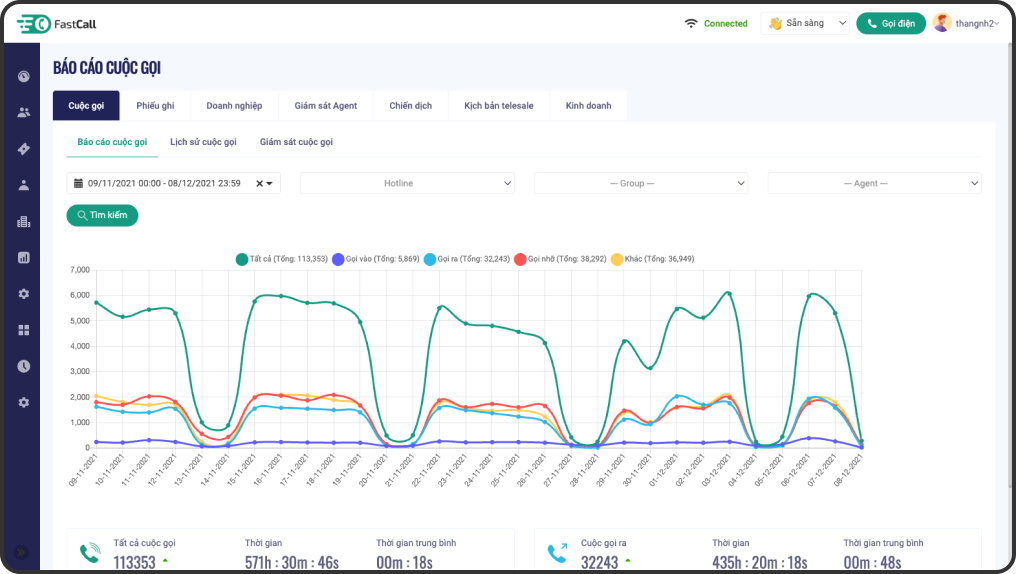Open the bar chart reports sidebar icon
Viewport: 1016px width, 574px height.
tap(24, 258)
